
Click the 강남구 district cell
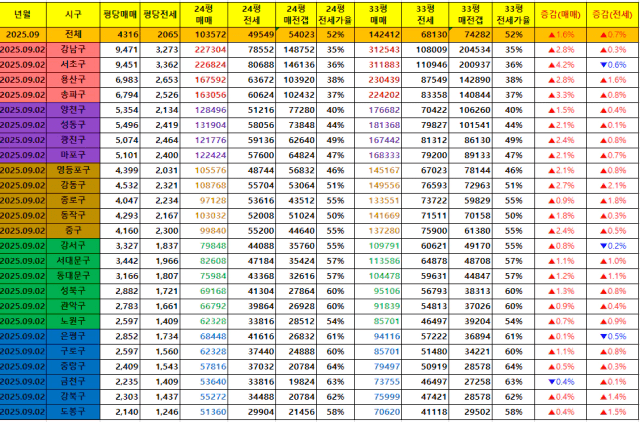point(73,50)
